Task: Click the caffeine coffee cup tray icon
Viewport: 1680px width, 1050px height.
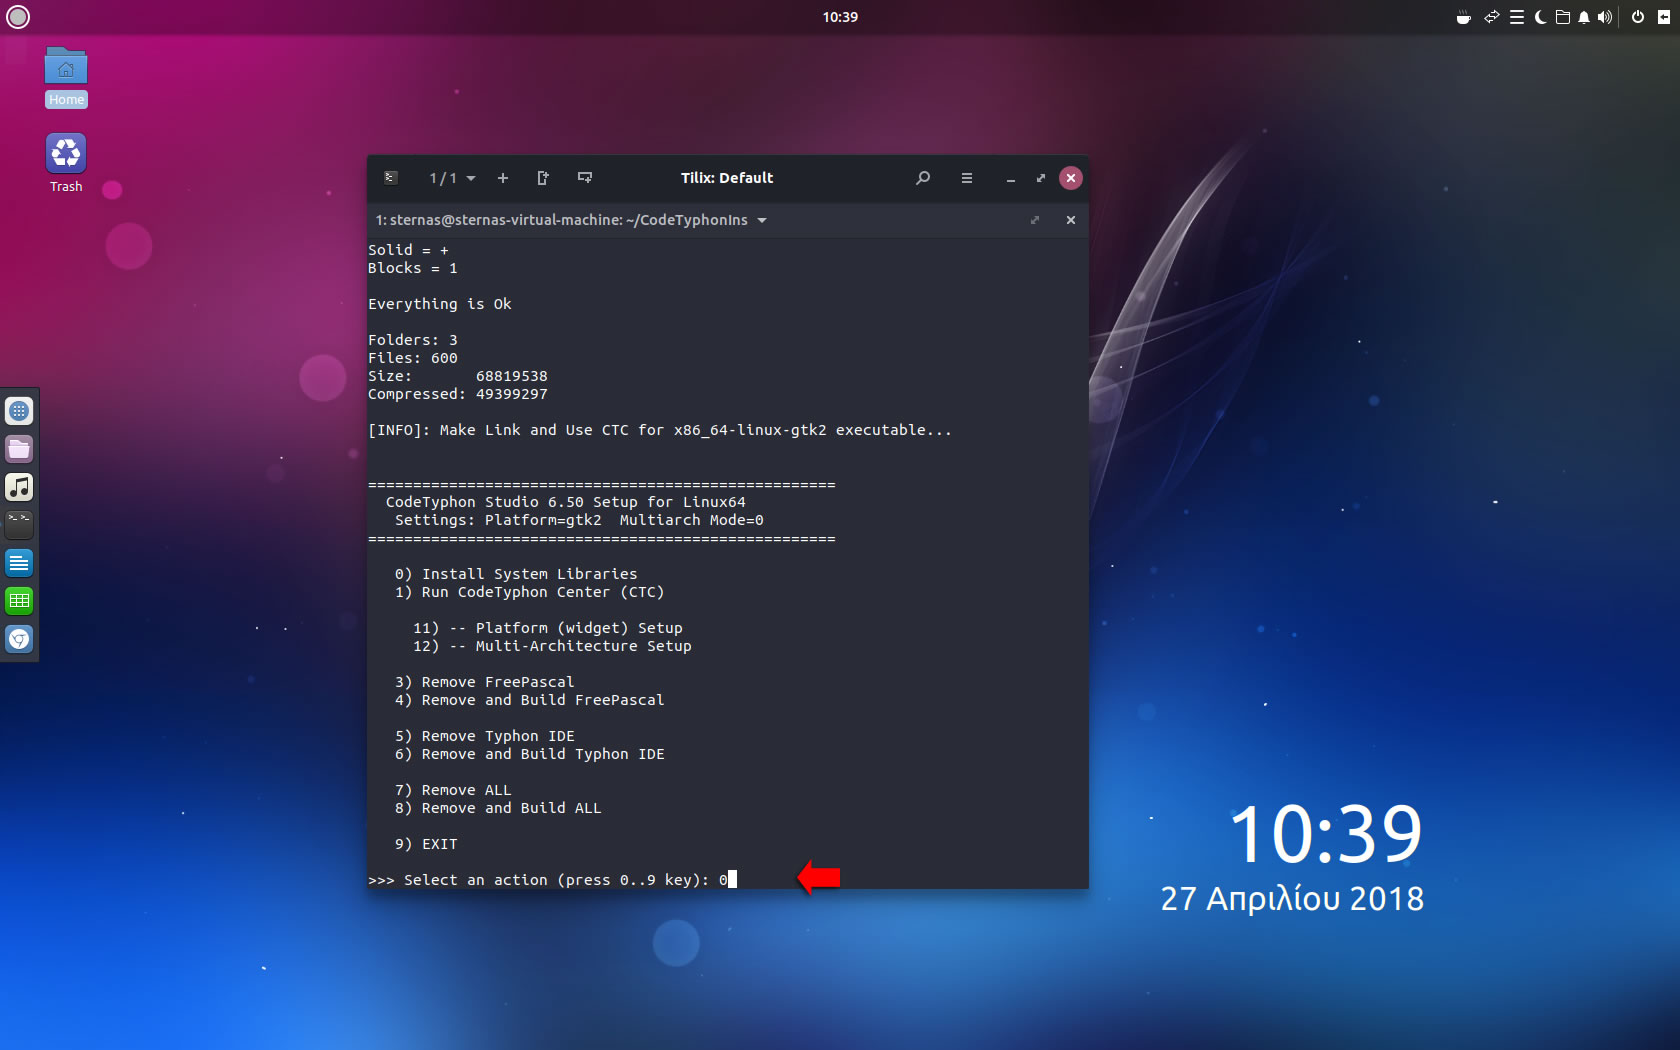Action: (x=1464, y=17)
